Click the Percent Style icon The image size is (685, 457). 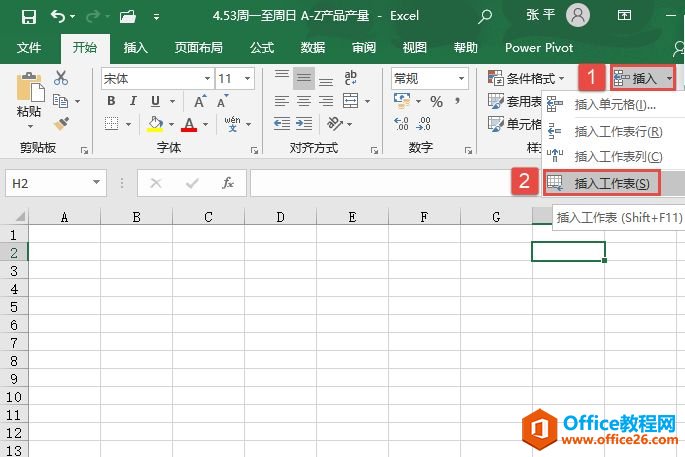(x=436, y=101)
